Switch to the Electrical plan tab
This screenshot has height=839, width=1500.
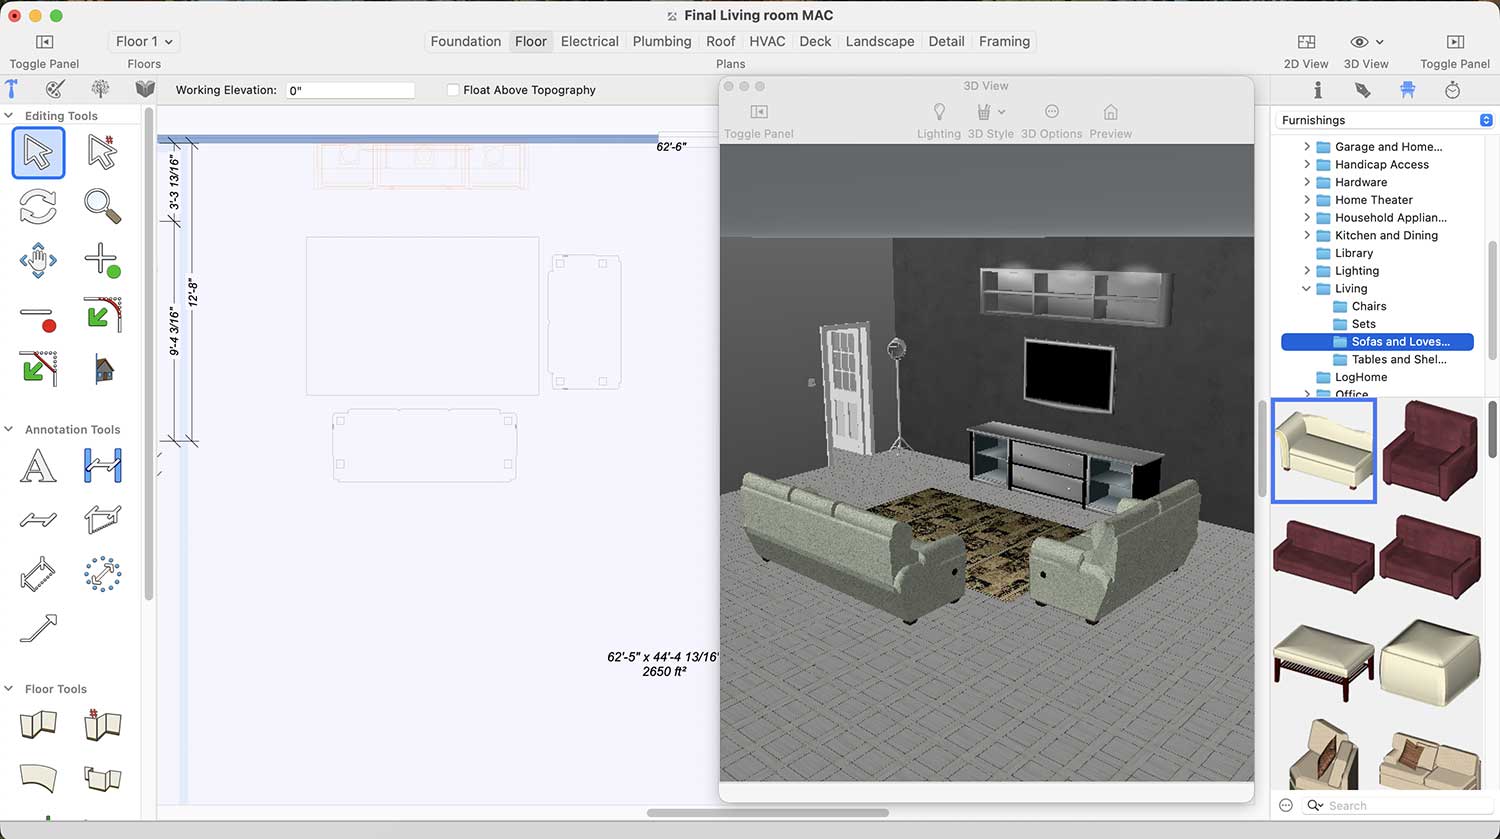[x=589, y=42]
